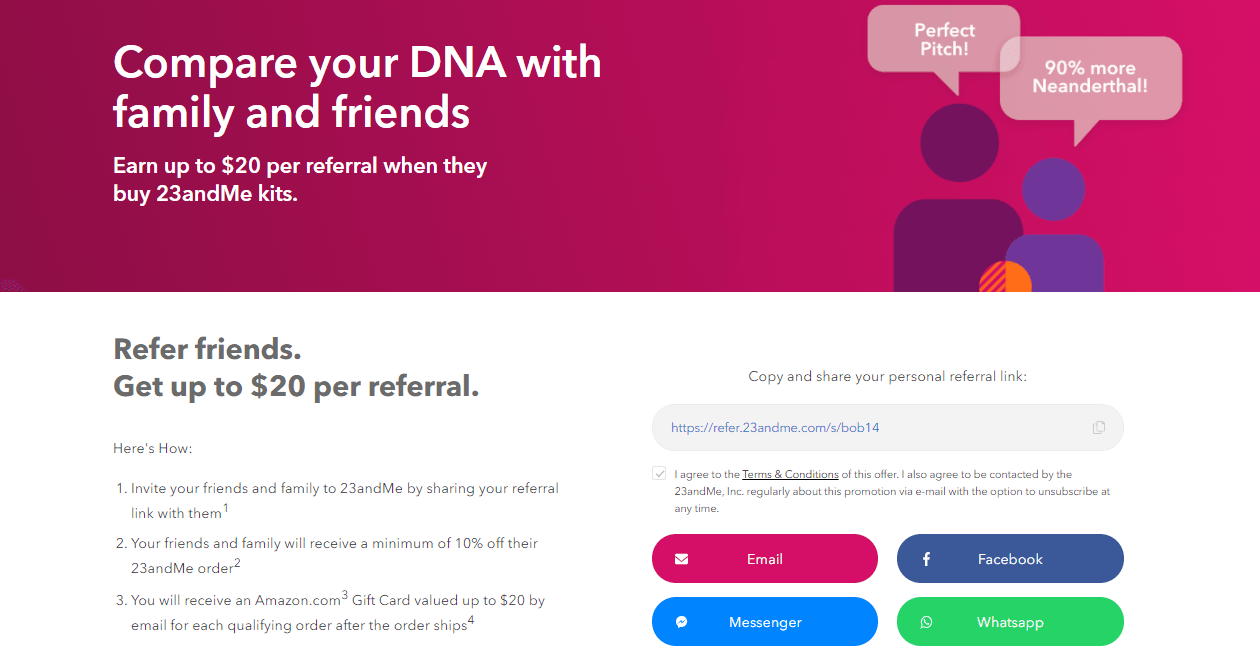Click the Messenger logo icon
The width and height of the screenshot is (1260, 655).
[681, 622]
